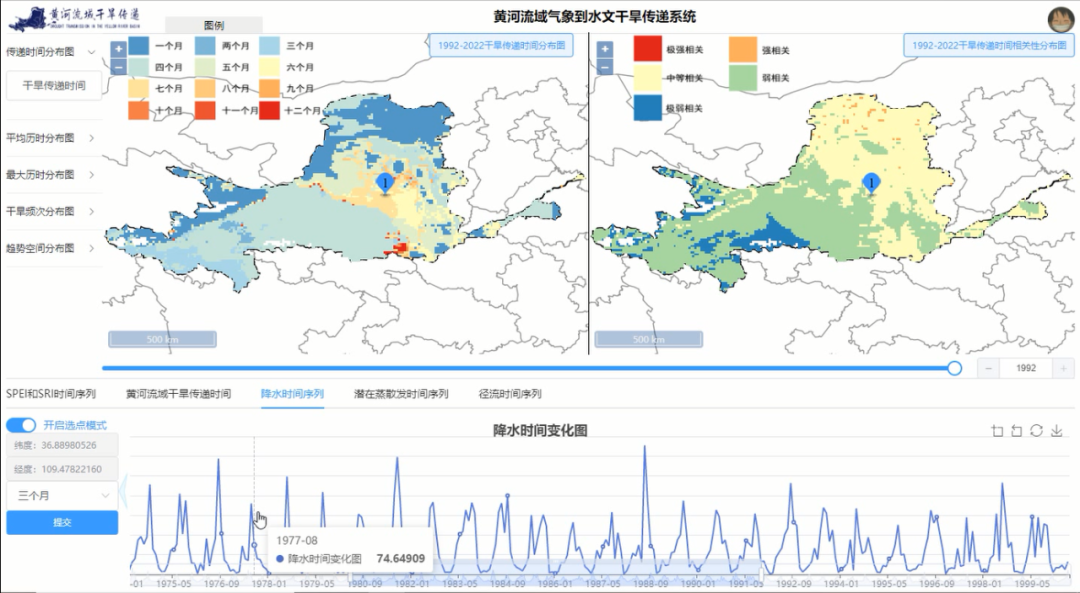Click the 七个月 legend color swatch
Image resolution: width=1080 pixels, height=593 pixels.
point(138,89)
